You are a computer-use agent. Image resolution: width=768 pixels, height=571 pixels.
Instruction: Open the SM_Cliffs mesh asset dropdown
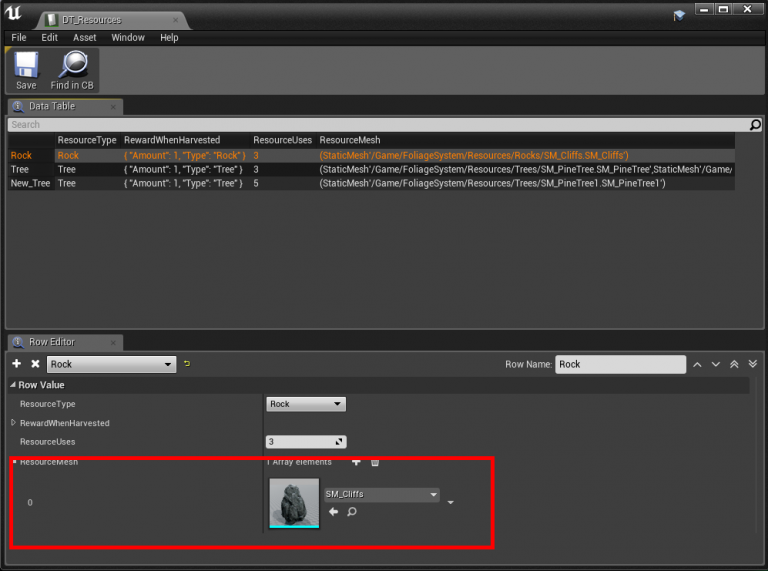point(382,495)
